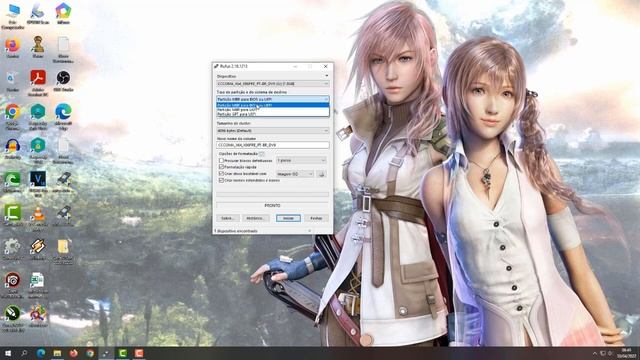Click the Iniciar start button
This screenshot has height=360, width=640.
pyautogui.click(x=288, y=218)
